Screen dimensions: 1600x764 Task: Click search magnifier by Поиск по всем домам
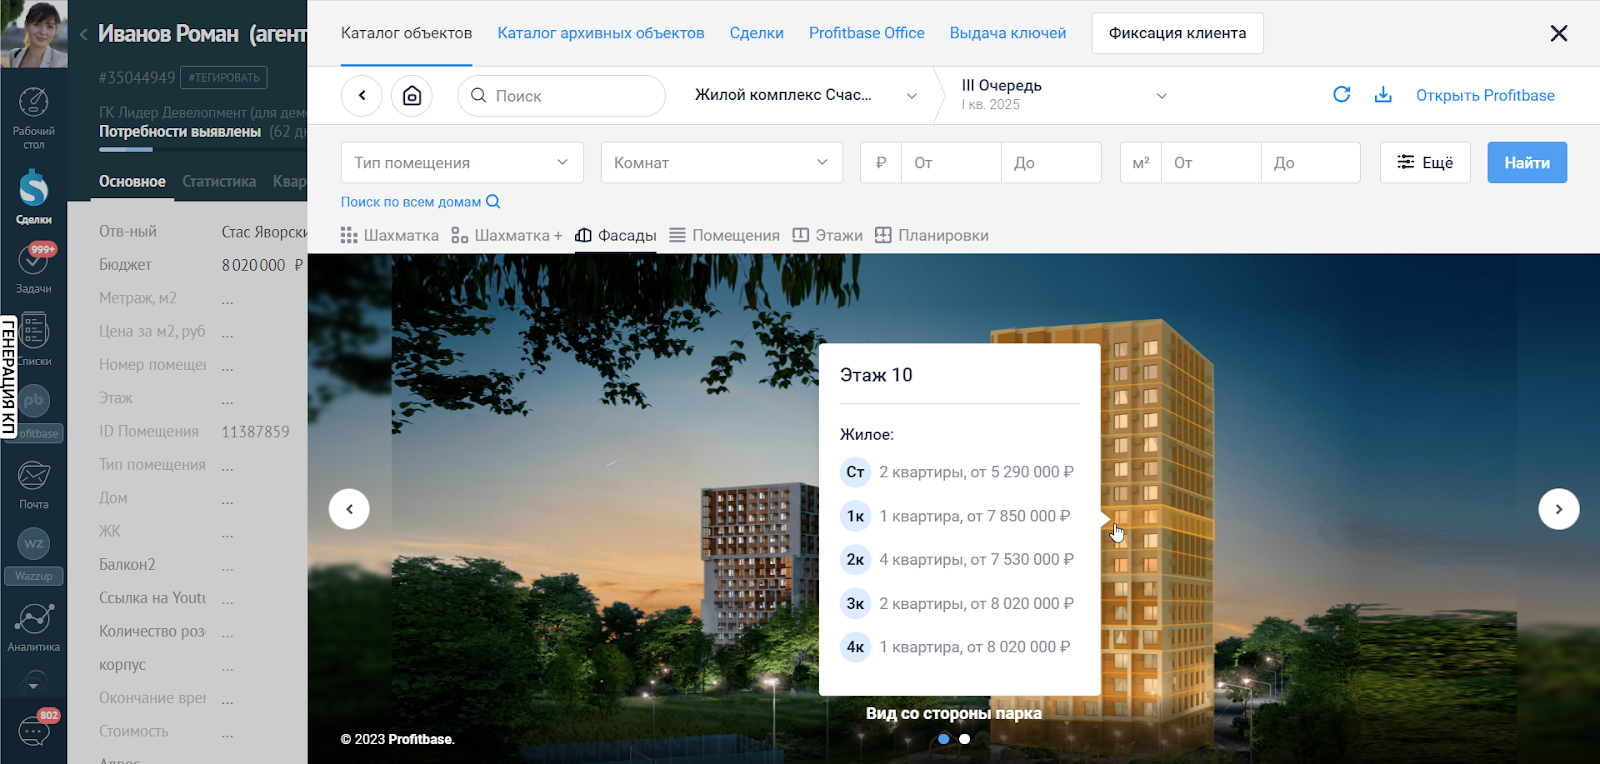pyautogui.click(x=493, y=201)
